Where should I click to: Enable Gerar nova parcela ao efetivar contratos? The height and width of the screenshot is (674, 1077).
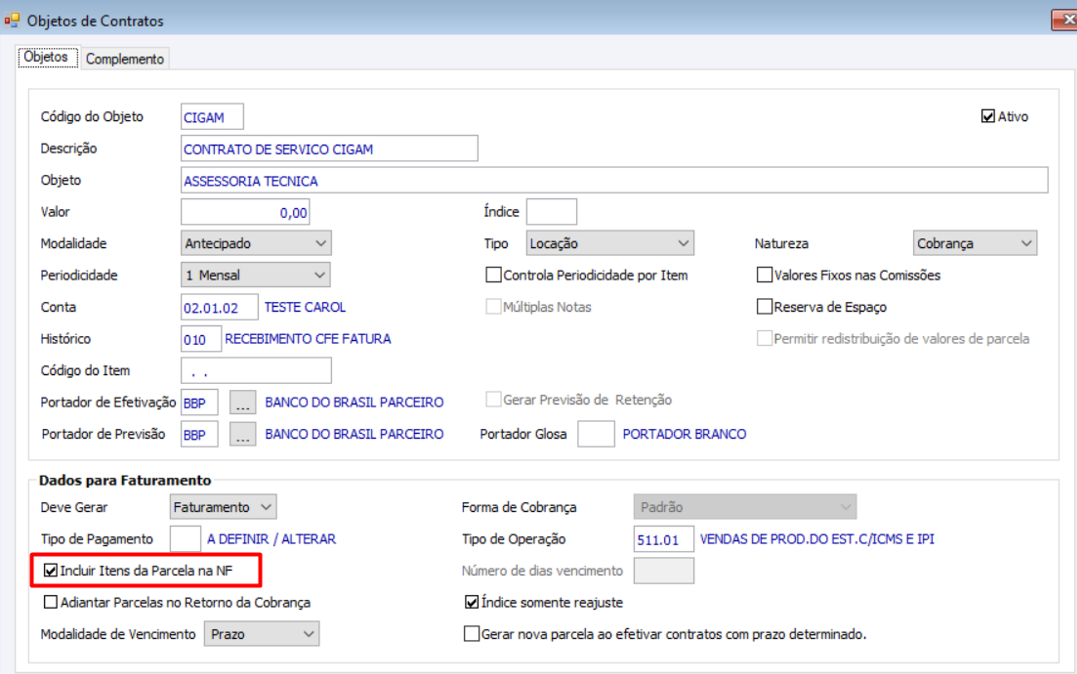tap(471, 633)
